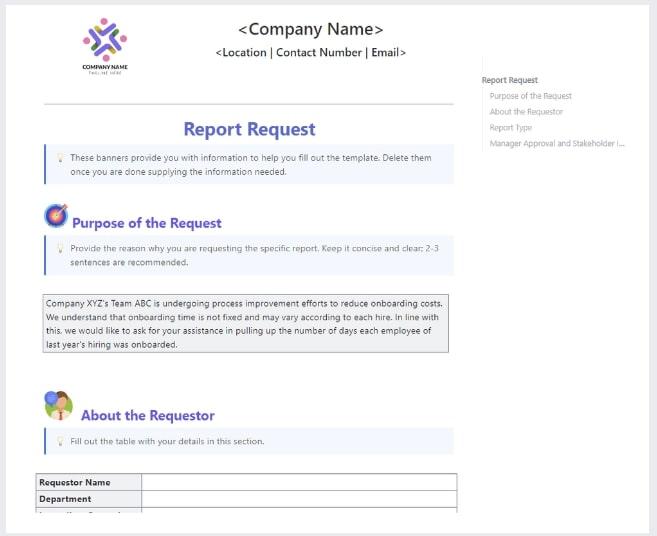Viewport: 657px width, 536px height.
Task: Click the About the Requestor heading
Action: (x=148, y=415)
